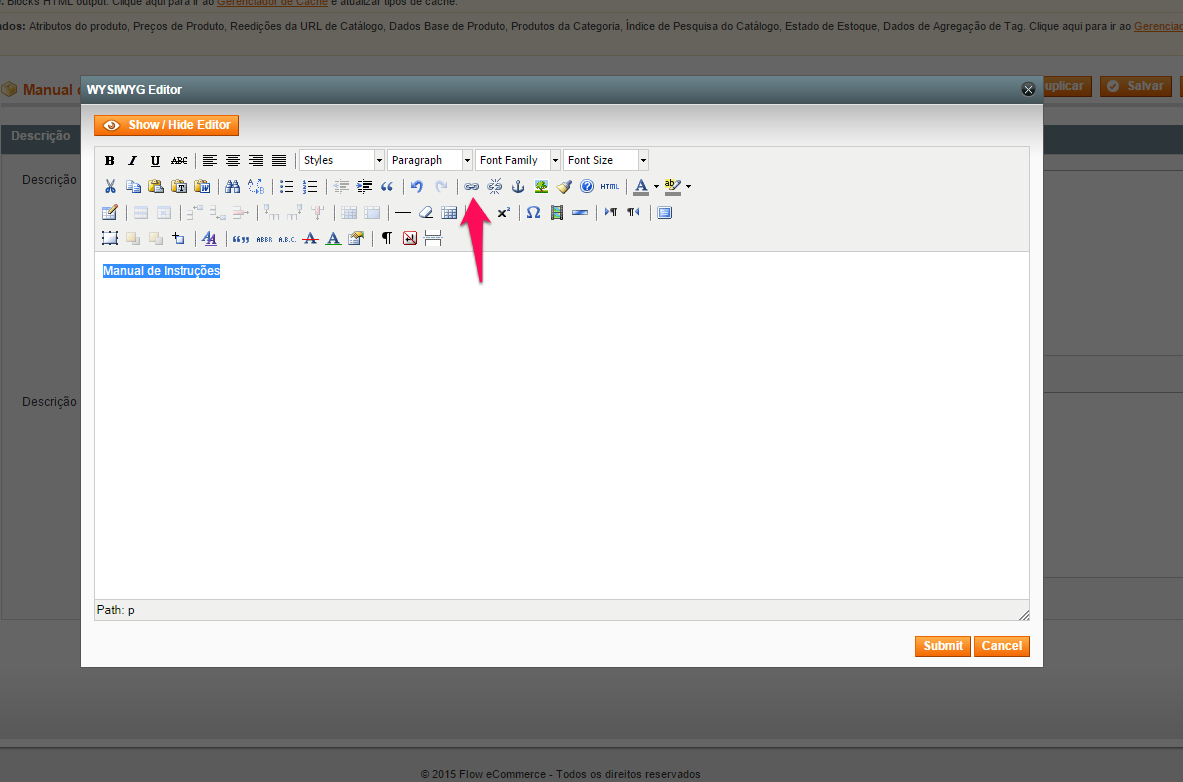
Task: Insert image tree icon
Action: pos(541,186)
